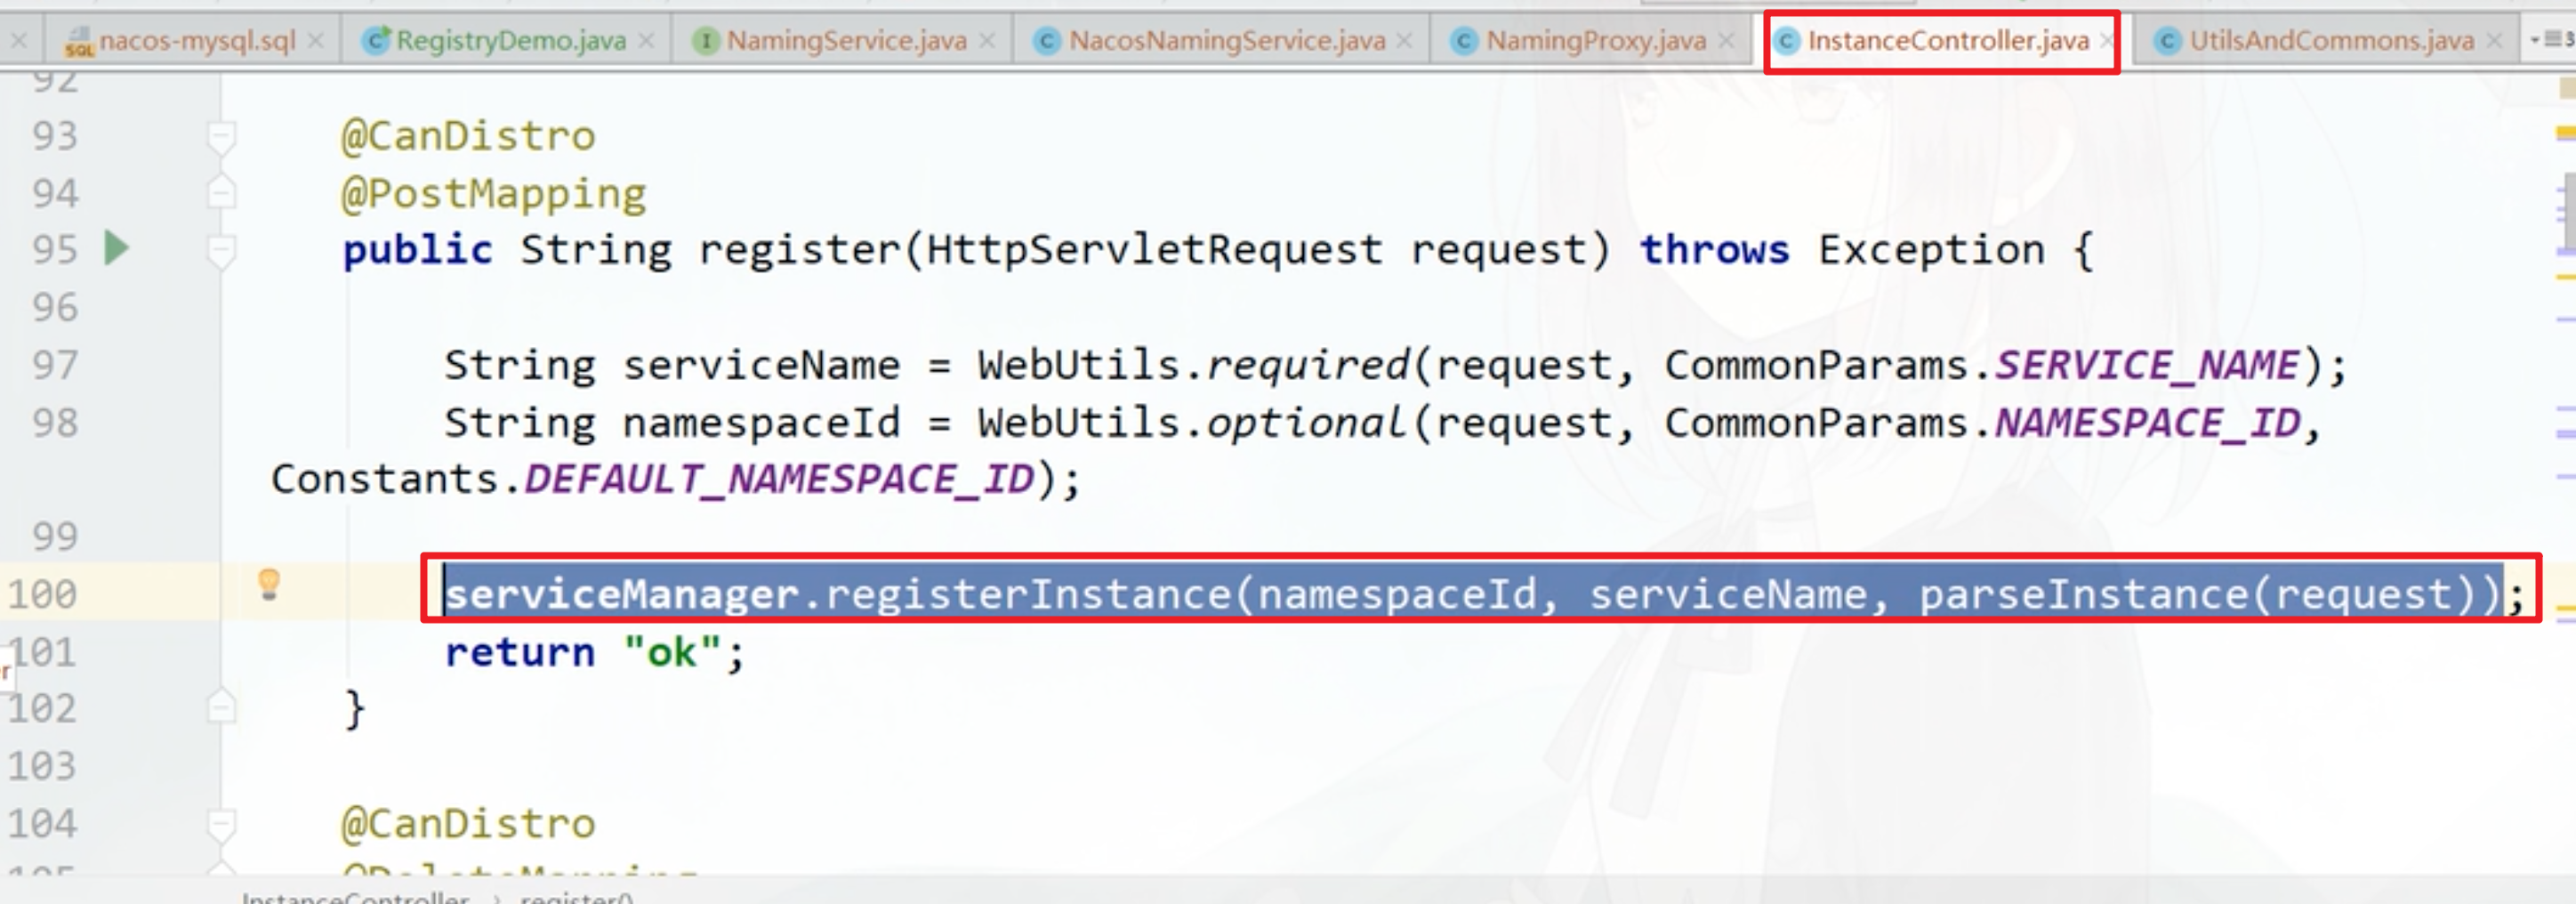Click parseInstance call on line 100
Screen dimensions: 2576x904
coord(2083,595)
